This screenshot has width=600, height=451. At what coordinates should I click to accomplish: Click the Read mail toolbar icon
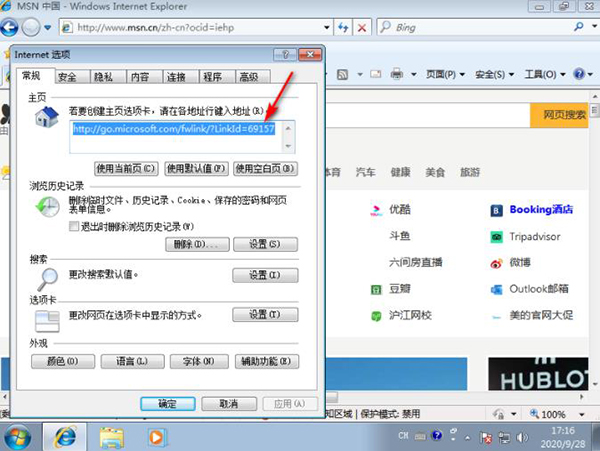(376, 74)
